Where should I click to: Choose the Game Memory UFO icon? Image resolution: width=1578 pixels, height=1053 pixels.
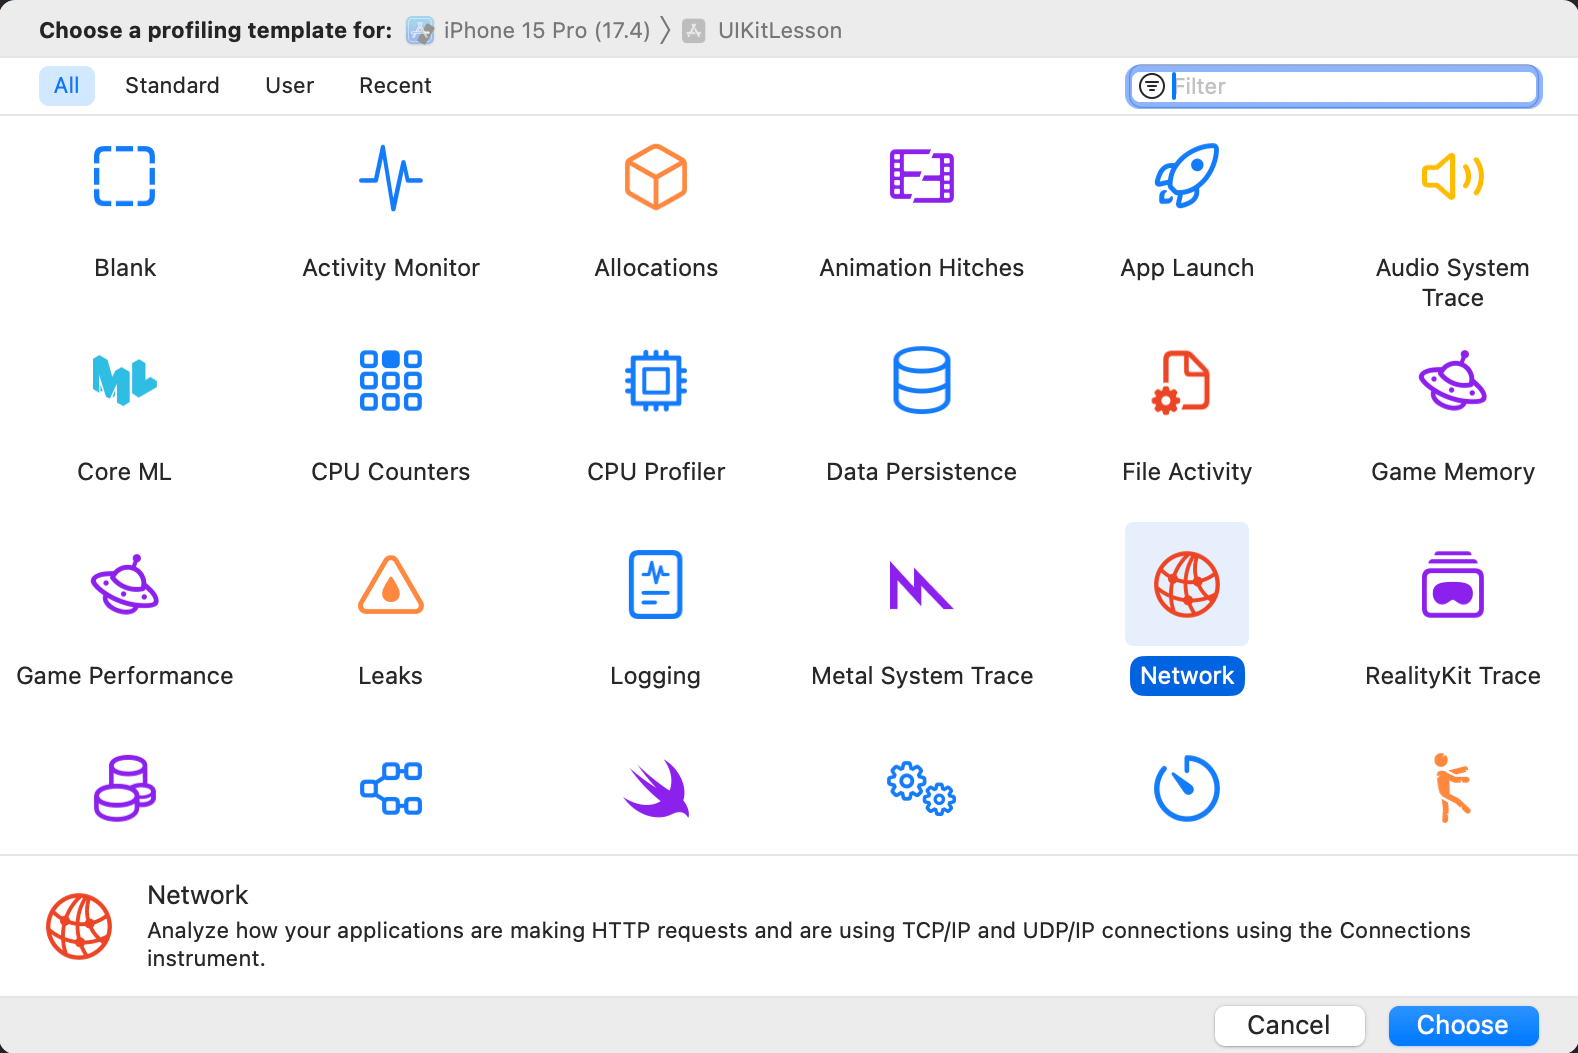pos(1453,380)
